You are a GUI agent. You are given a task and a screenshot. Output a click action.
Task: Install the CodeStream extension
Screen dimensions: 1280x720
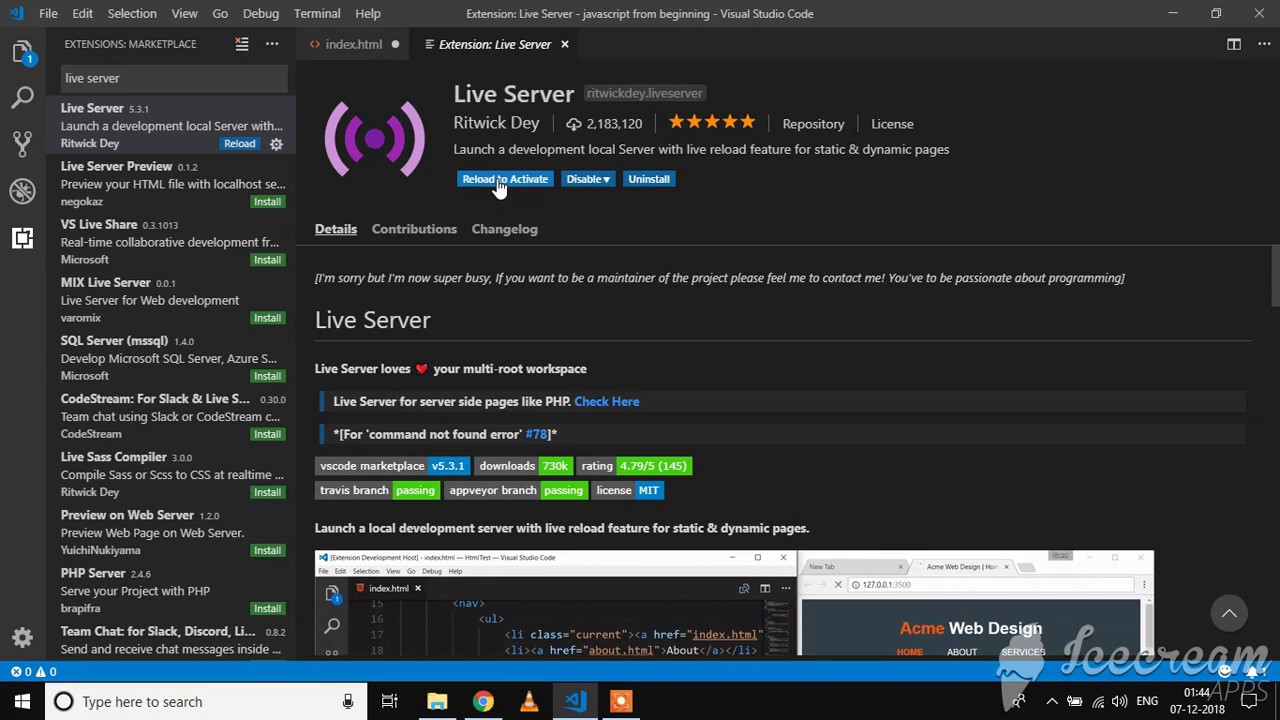[x=267, y=434]
